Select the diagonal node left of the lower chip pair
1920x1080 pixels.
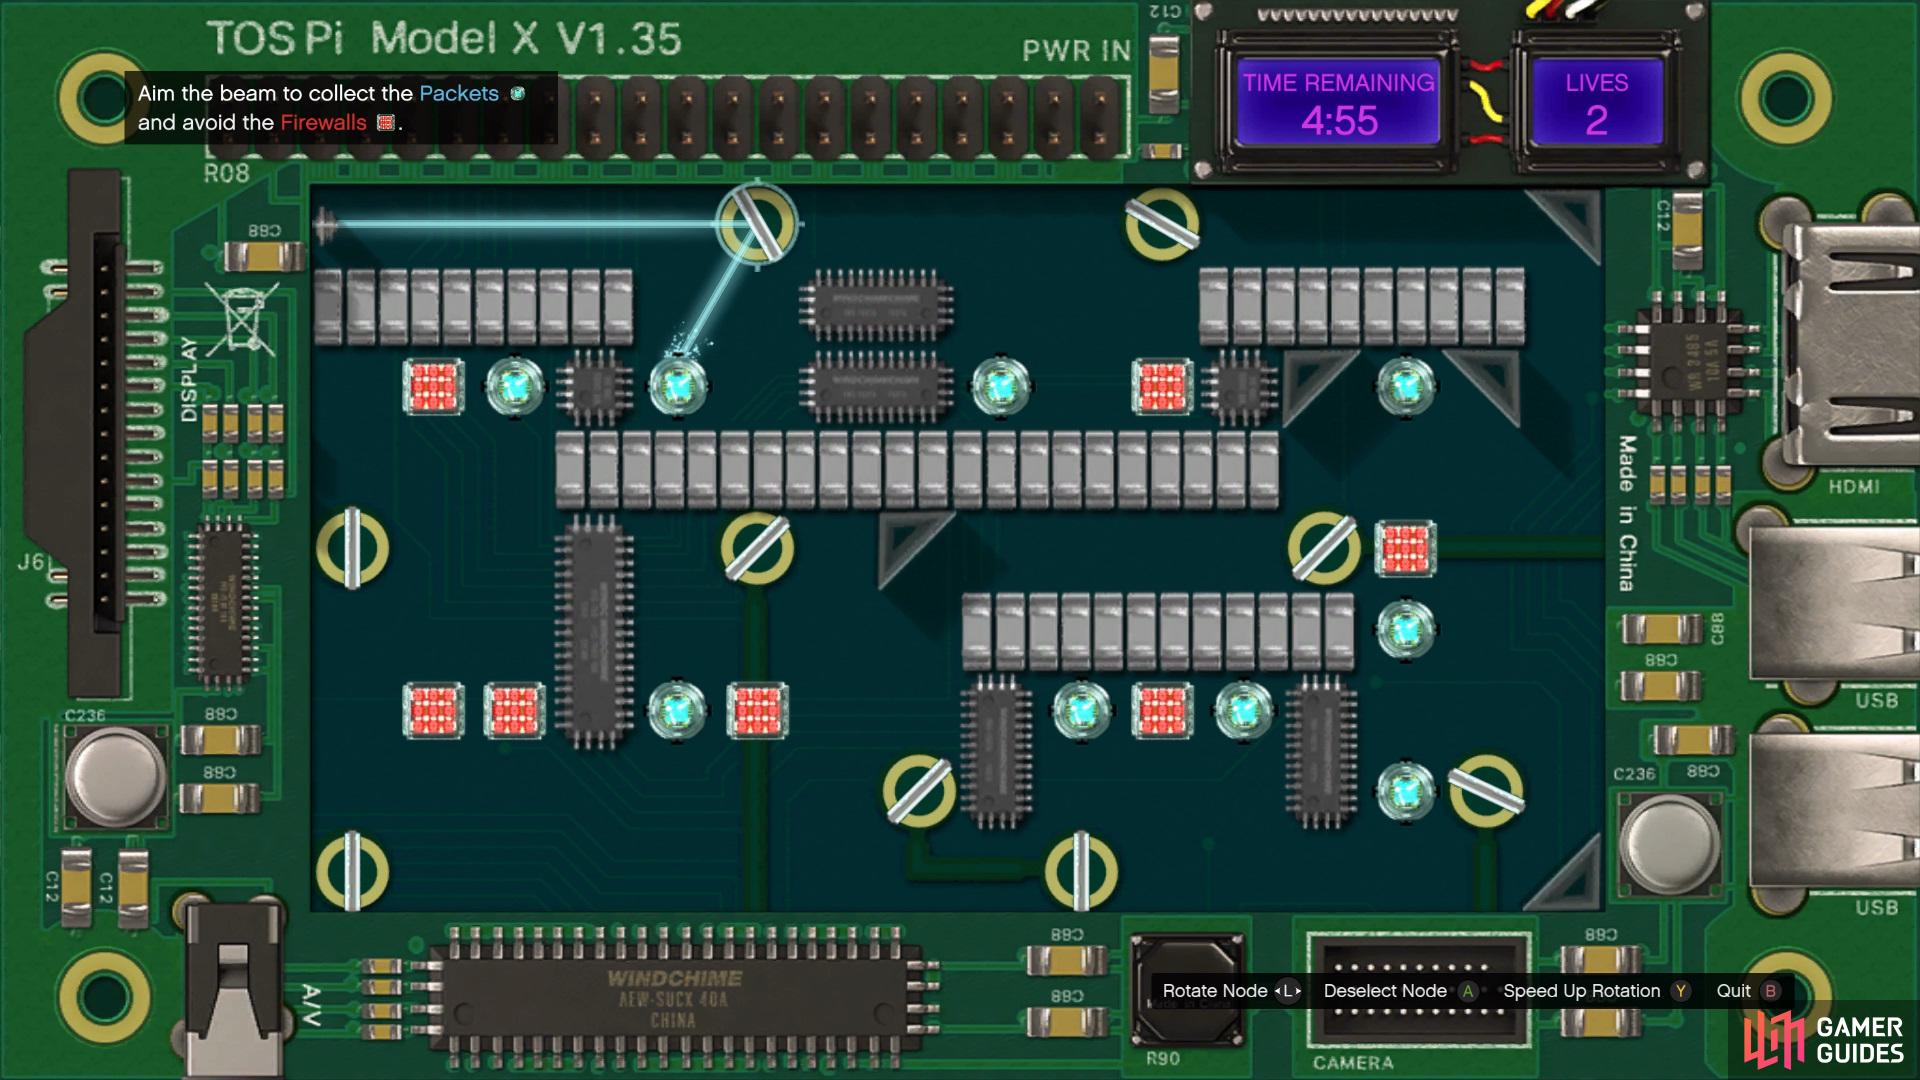coord(920,790)
